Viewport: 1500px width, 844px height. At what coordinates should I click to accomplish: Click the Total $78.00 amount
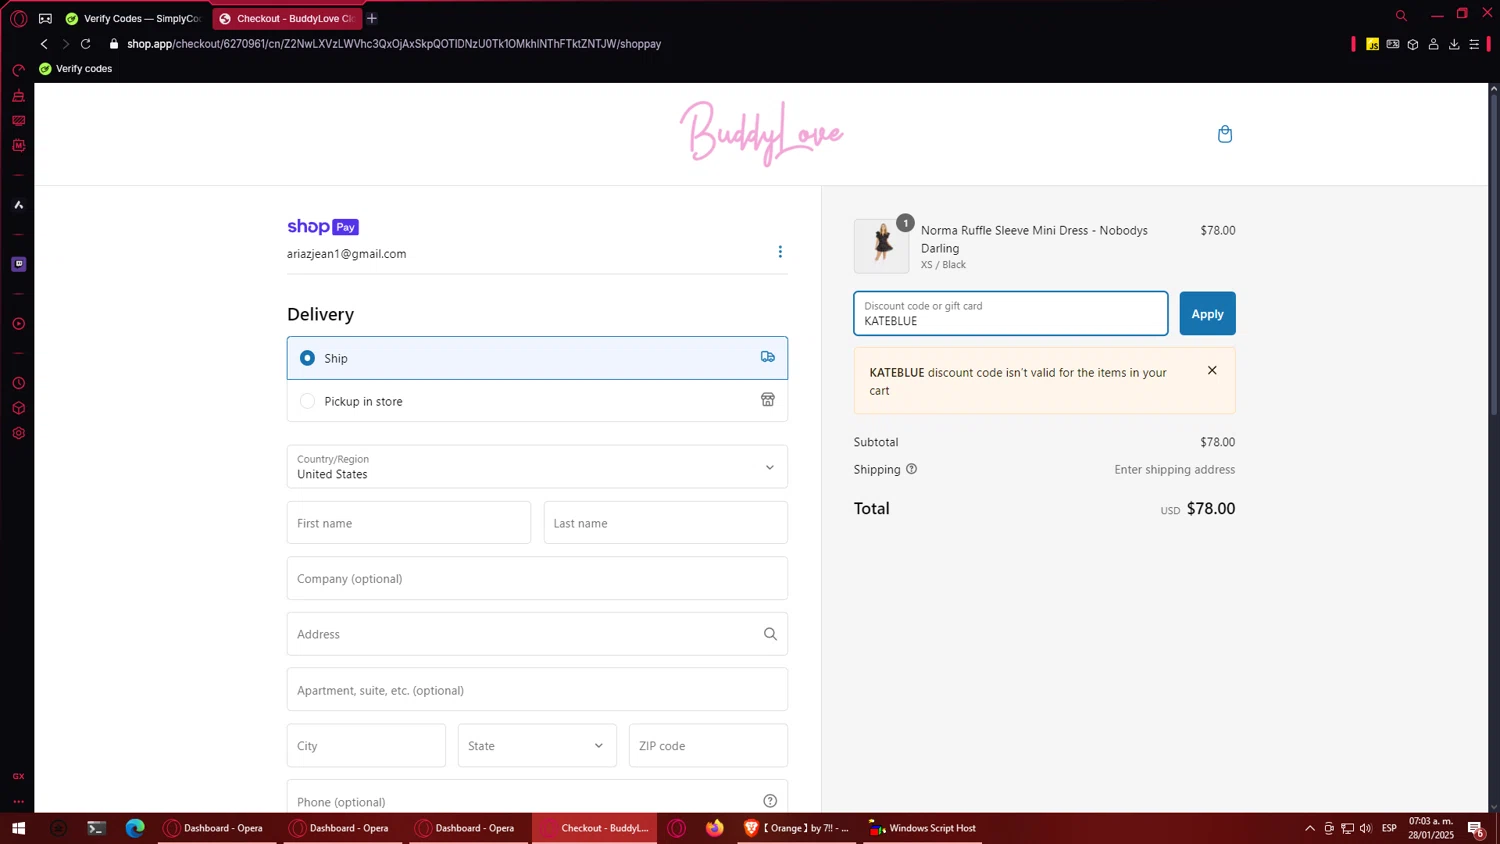[1211, 509]
